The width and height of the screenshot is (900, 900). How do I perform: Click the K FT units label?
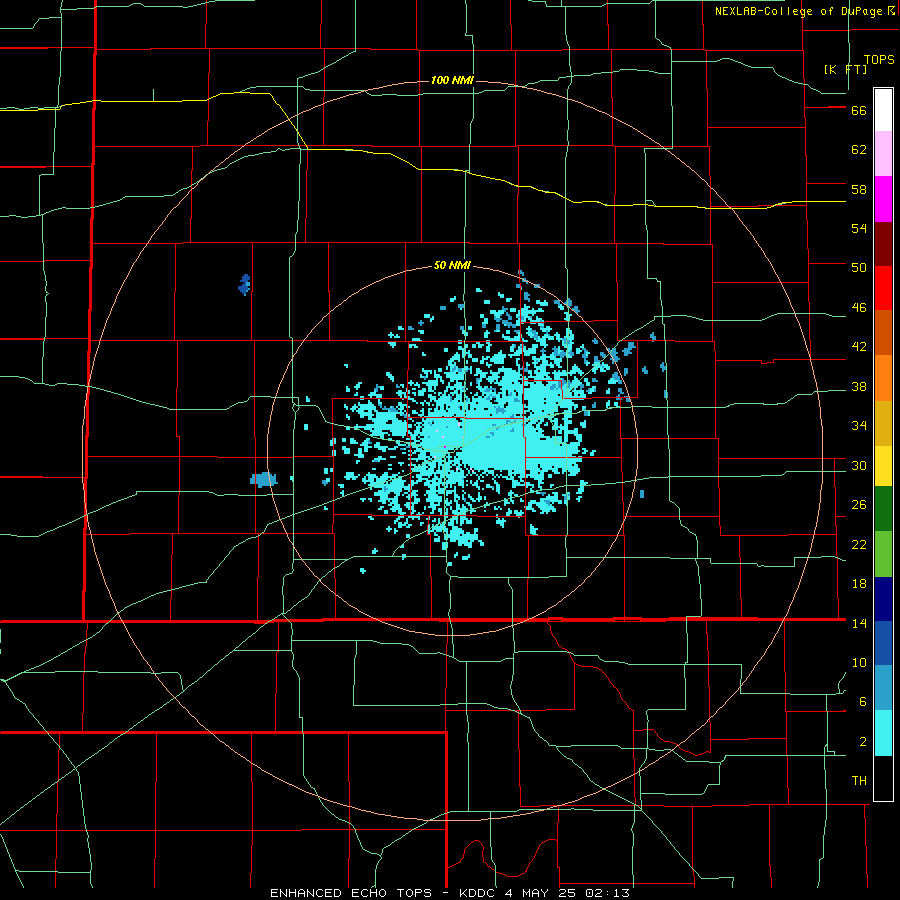[845, 69]
